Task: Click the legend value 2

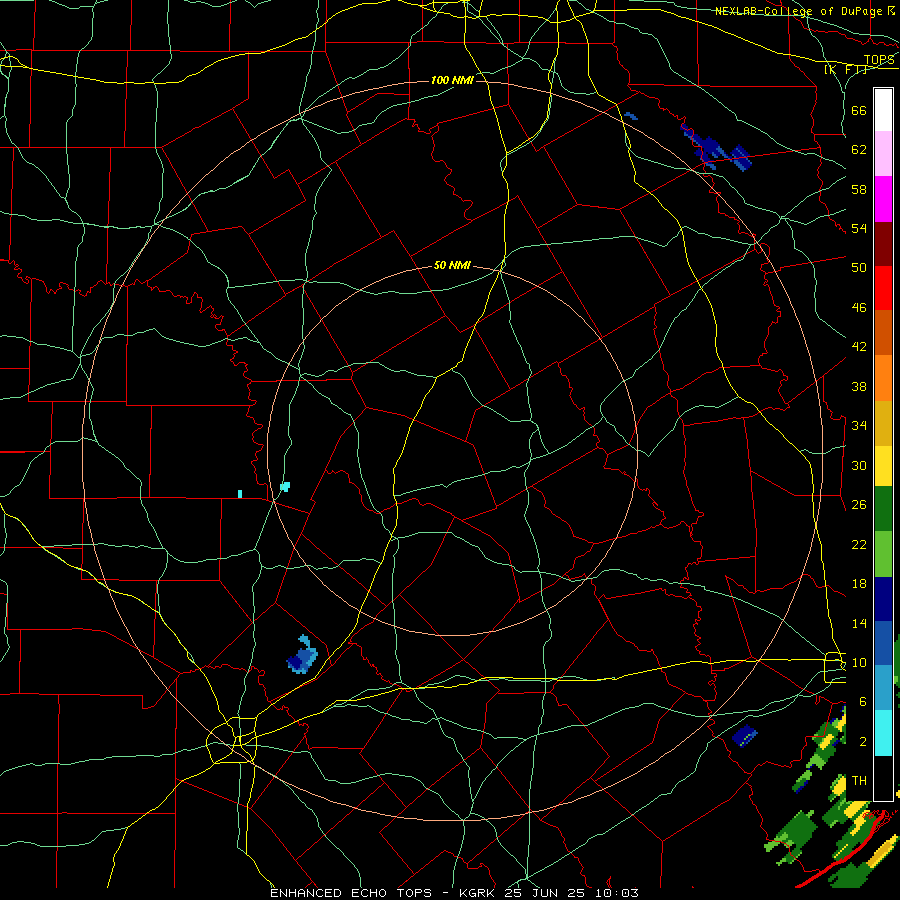Action: [863, 742]
